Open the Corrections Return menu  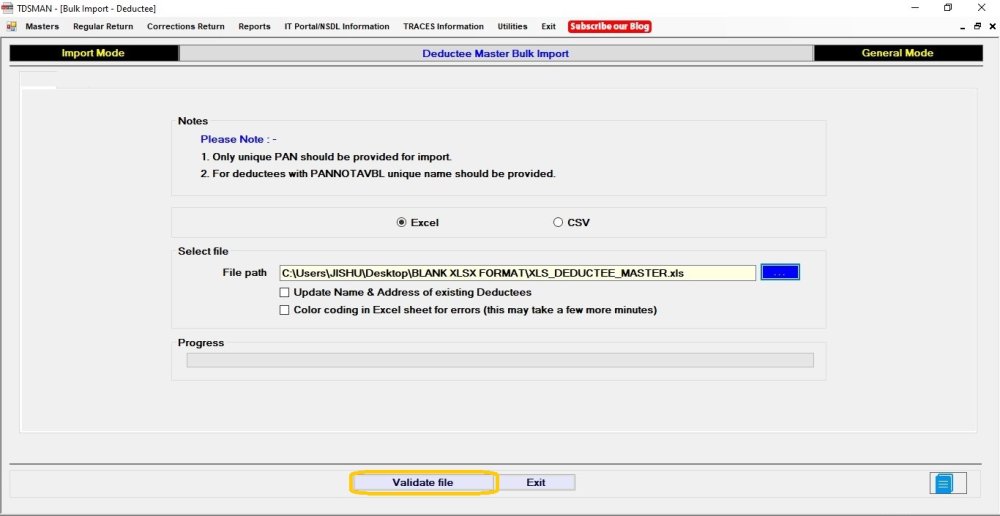click(186, 27)
